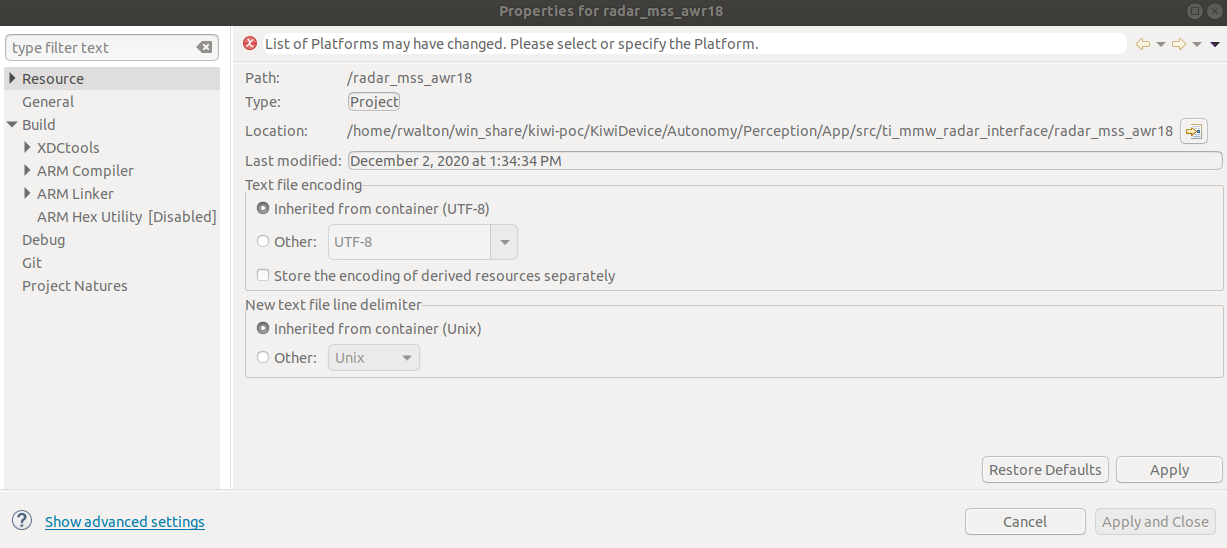Click the red error icon in message bar

pos(250,44)
